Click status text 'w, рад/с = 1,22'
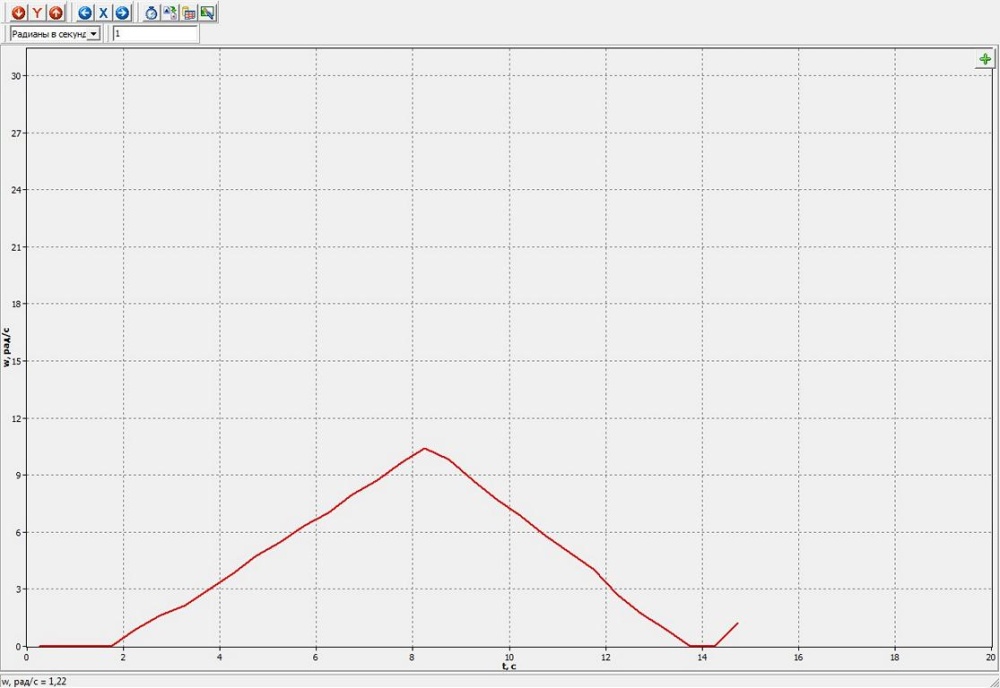The image size is (1000, 688). point(34,682)
